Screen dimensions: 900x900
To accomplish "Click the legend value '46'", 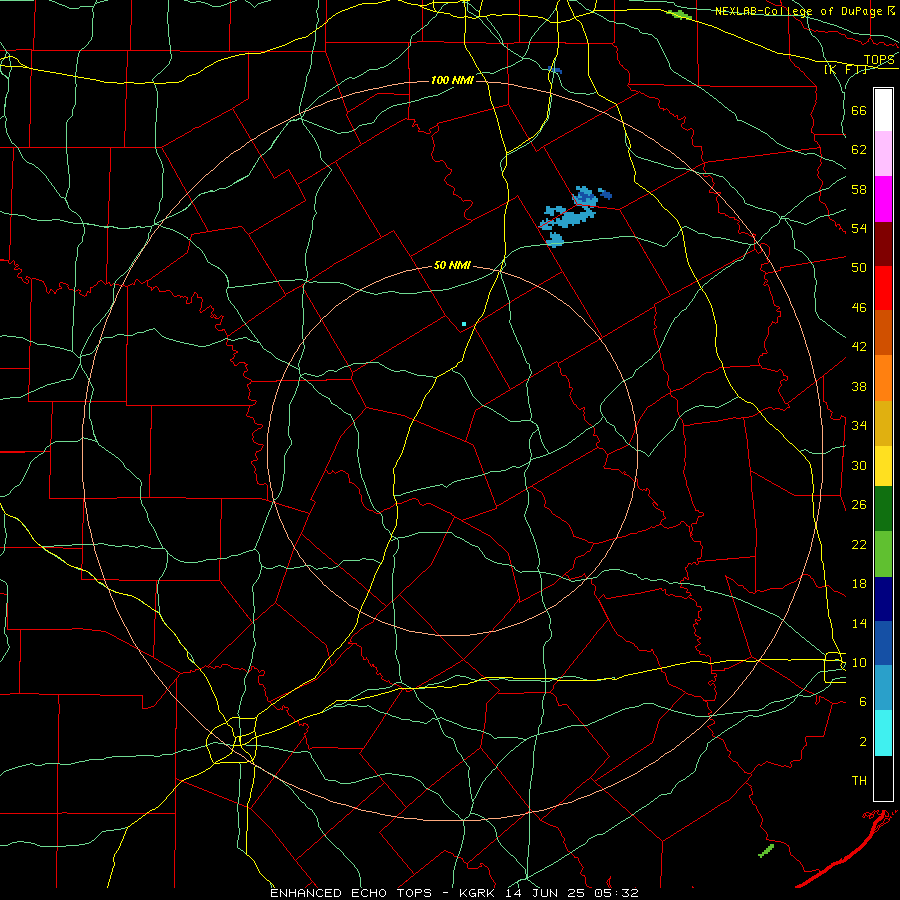I will (859, 308).
